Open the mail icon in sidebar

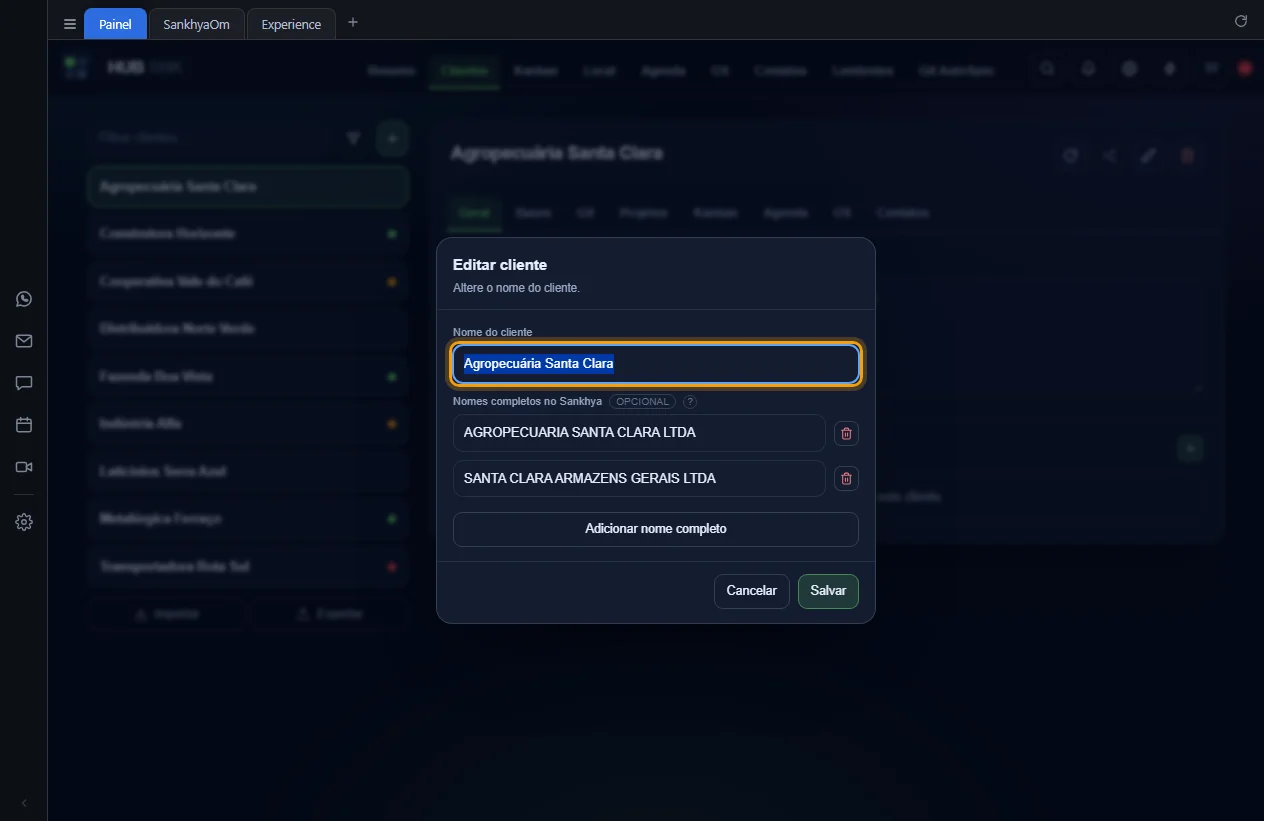[24, 341]
